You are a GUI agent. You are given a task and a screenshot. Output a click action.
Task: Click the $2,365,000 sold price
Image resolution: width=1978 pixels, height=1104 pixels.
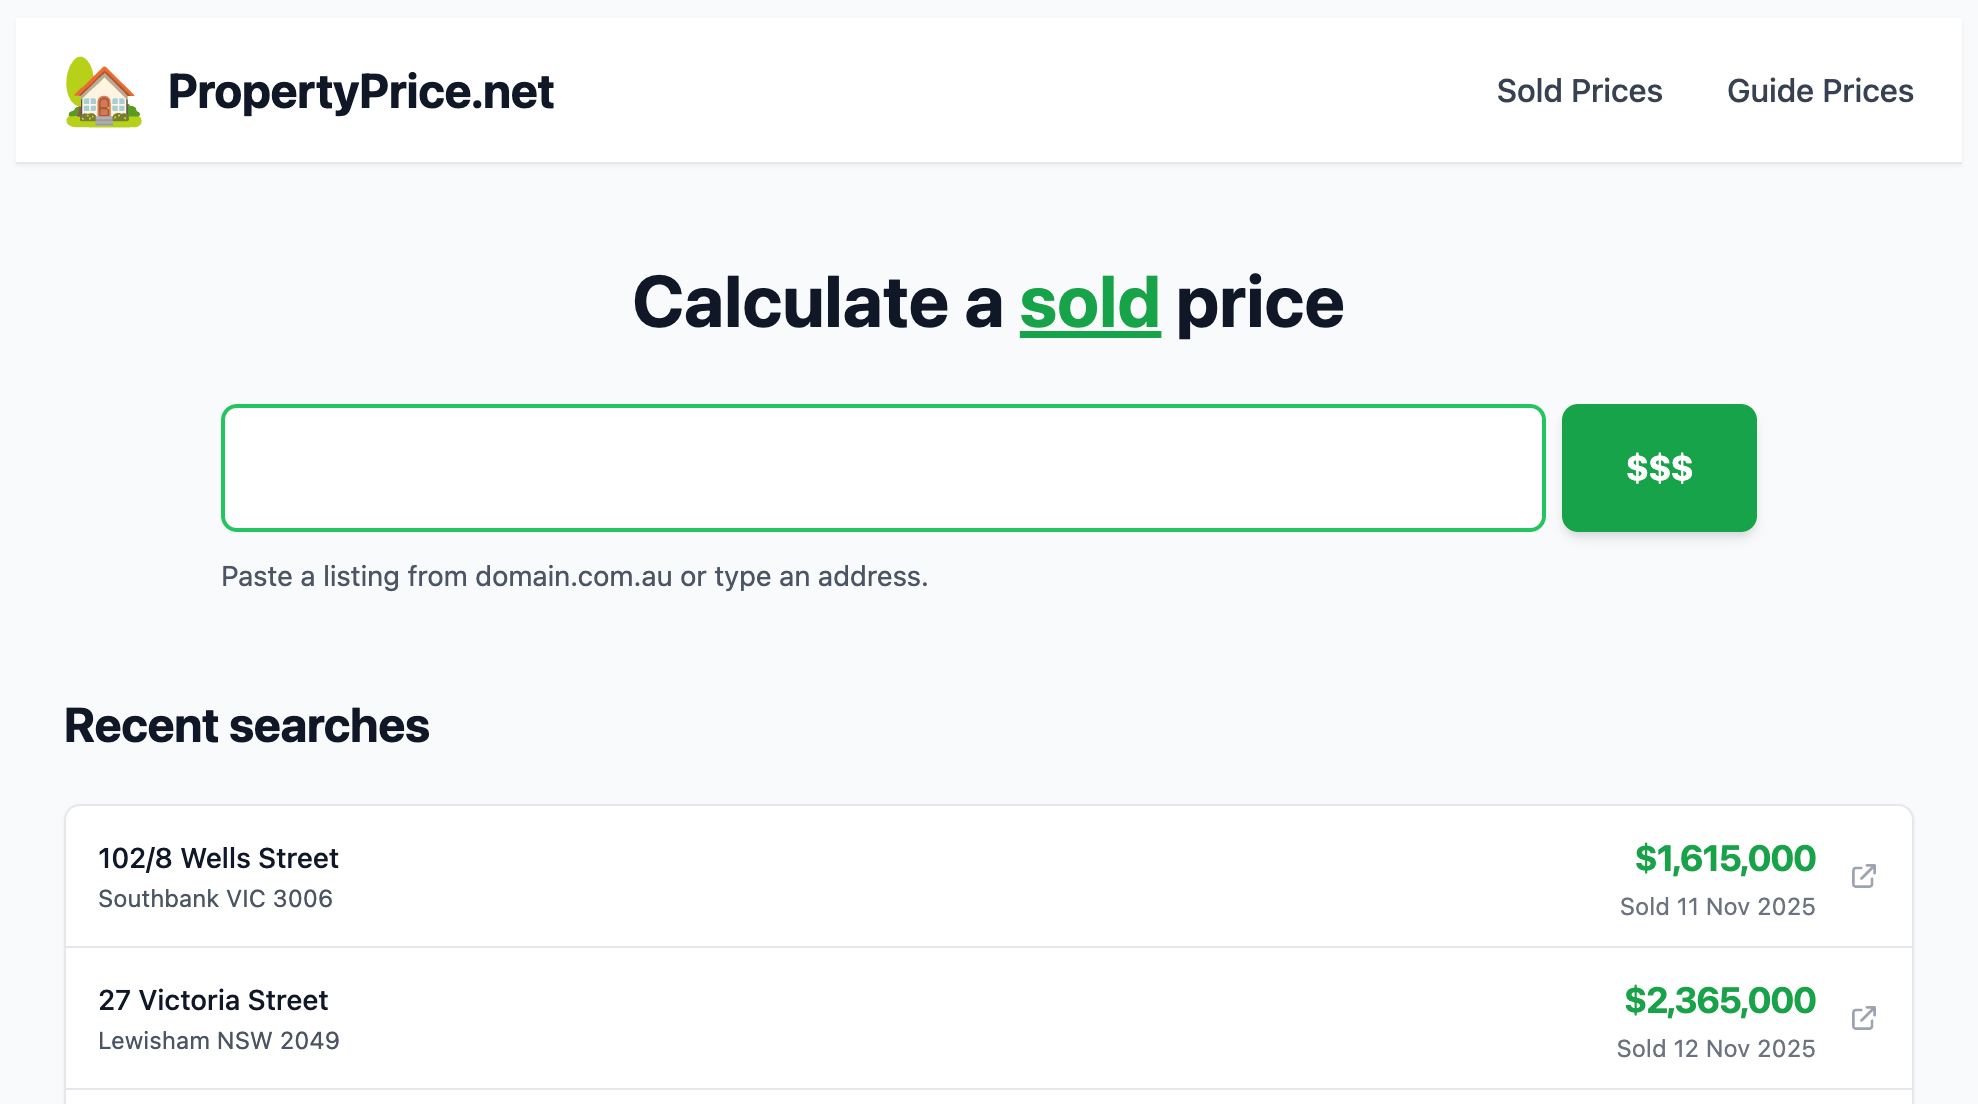1719,1000
